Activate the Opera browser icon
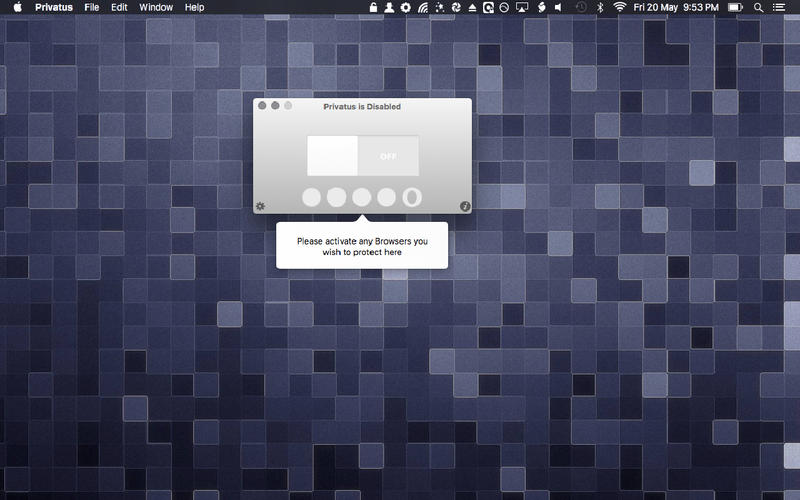 coord(412,197)
